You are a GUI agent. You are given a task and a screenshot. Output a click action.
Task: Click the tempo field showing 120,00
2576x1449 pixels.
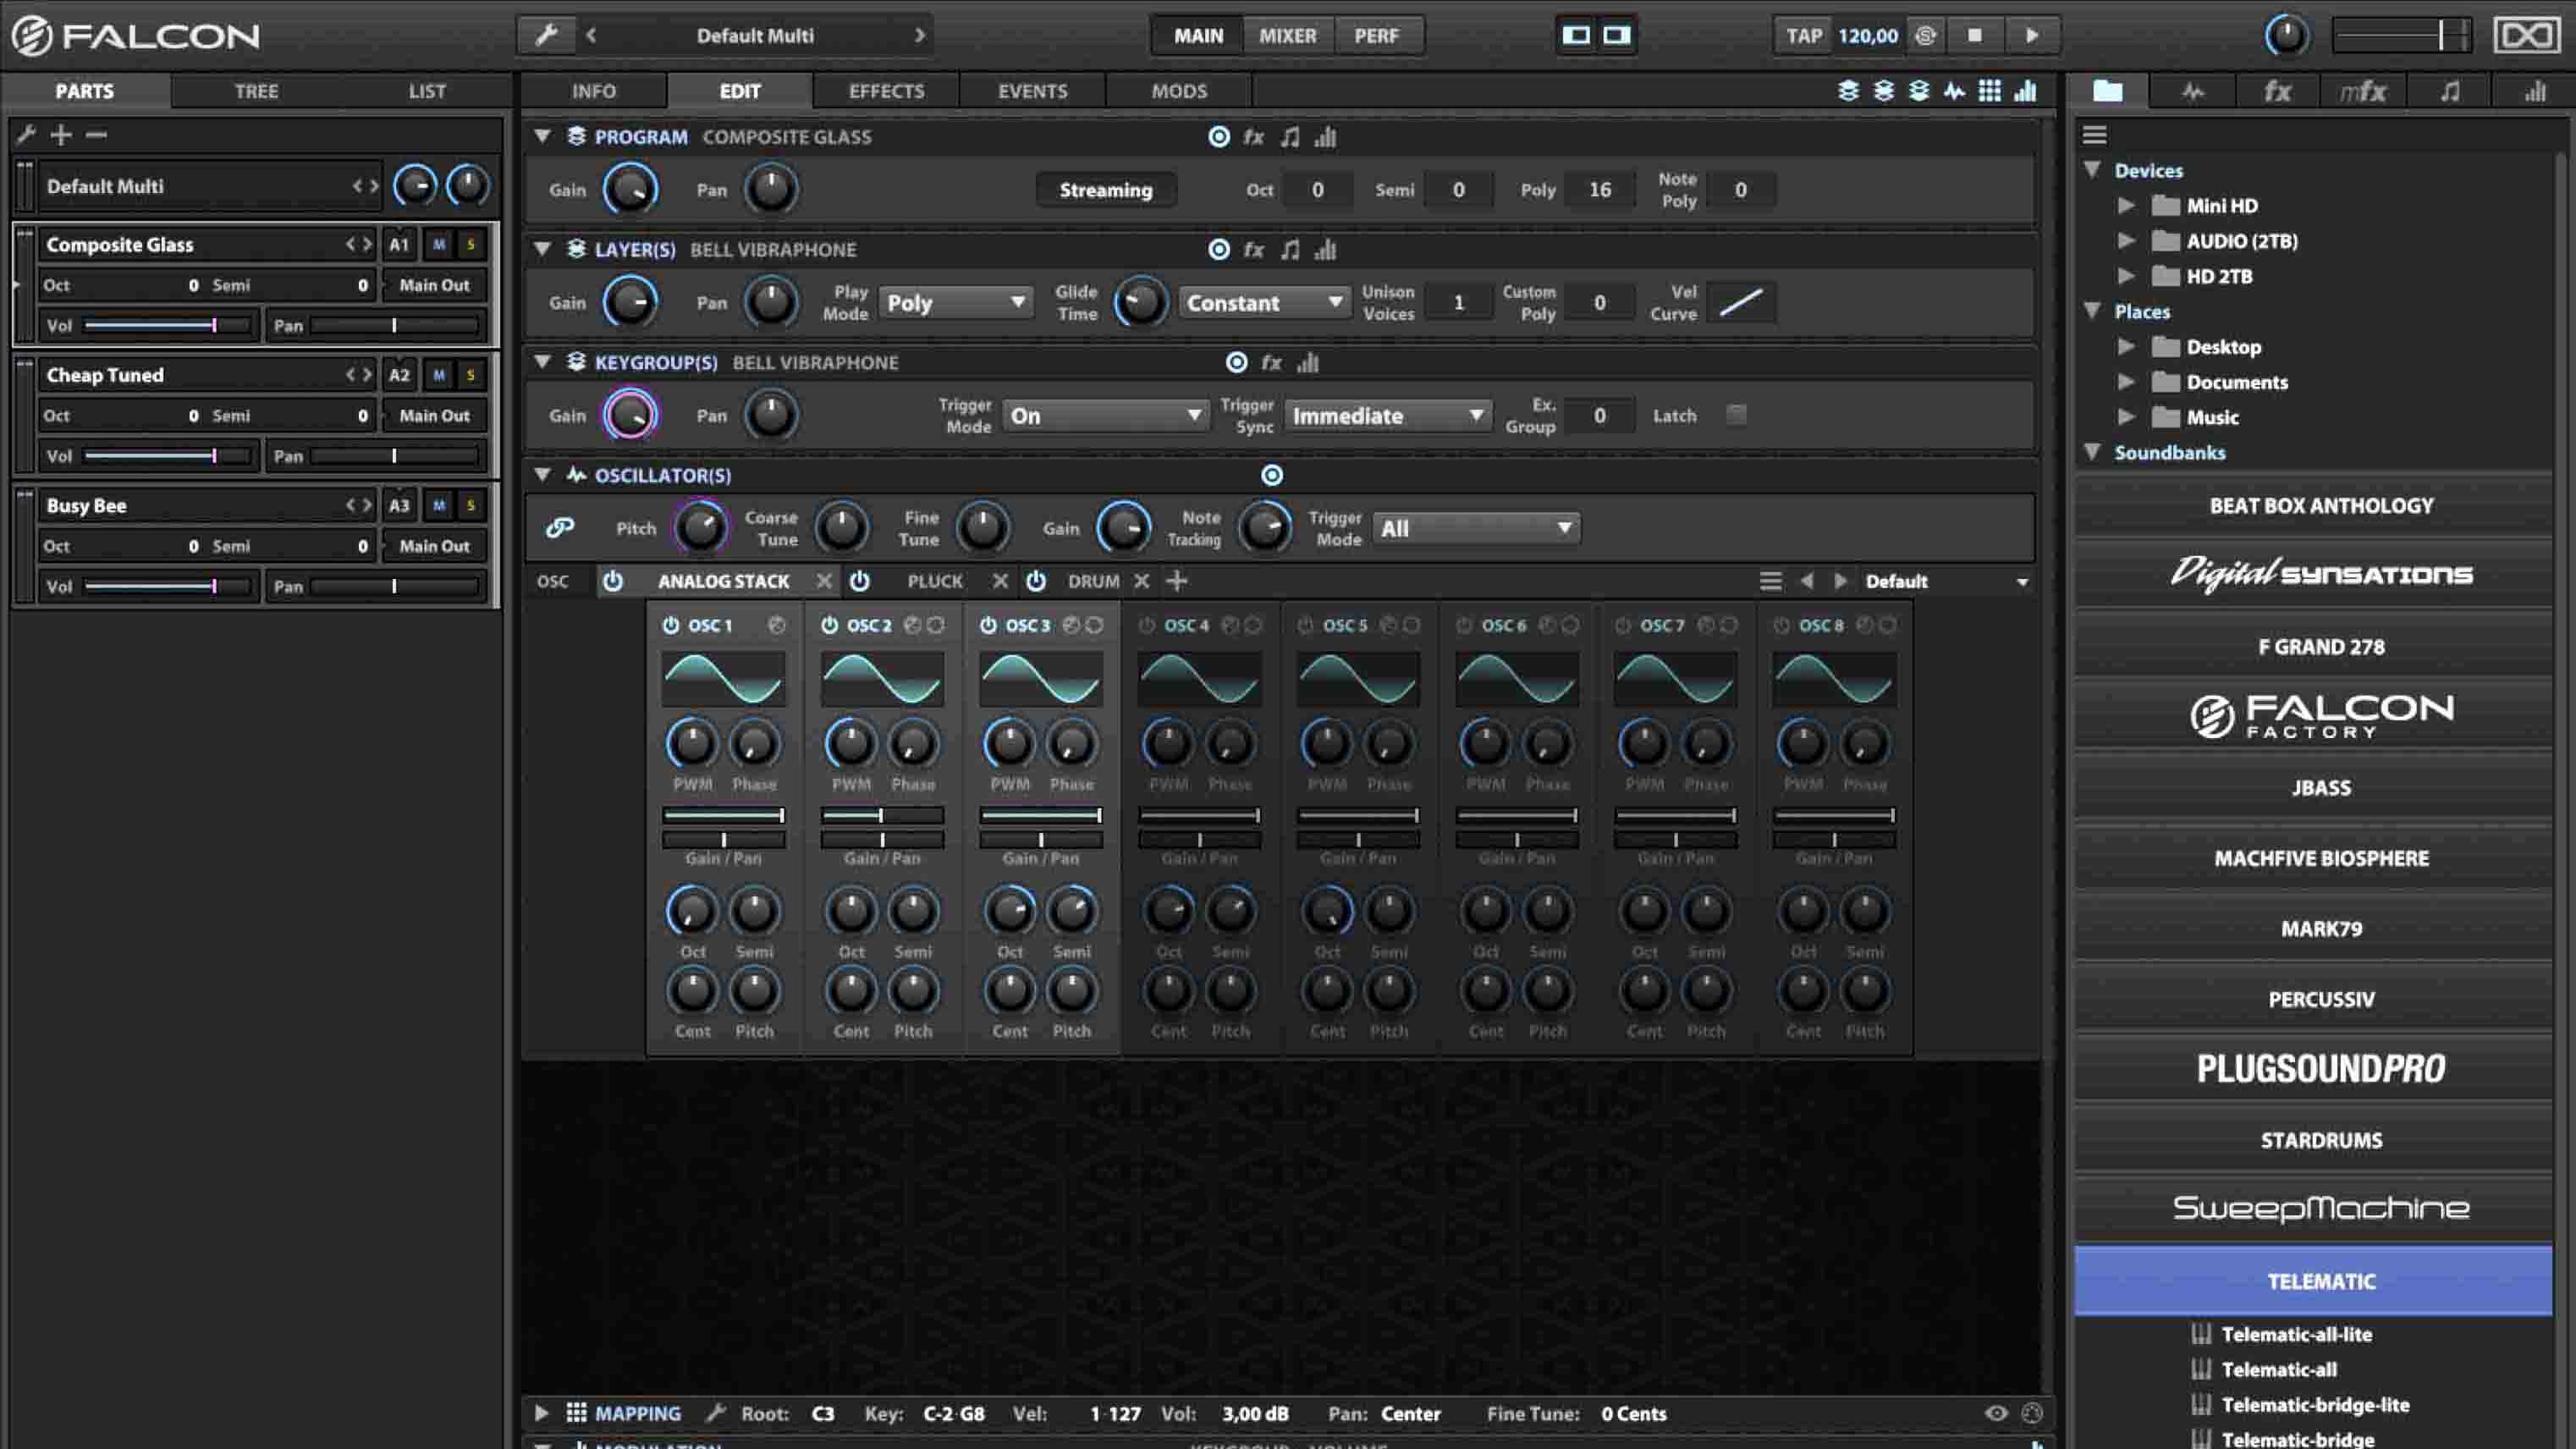tap(1867, 36)
